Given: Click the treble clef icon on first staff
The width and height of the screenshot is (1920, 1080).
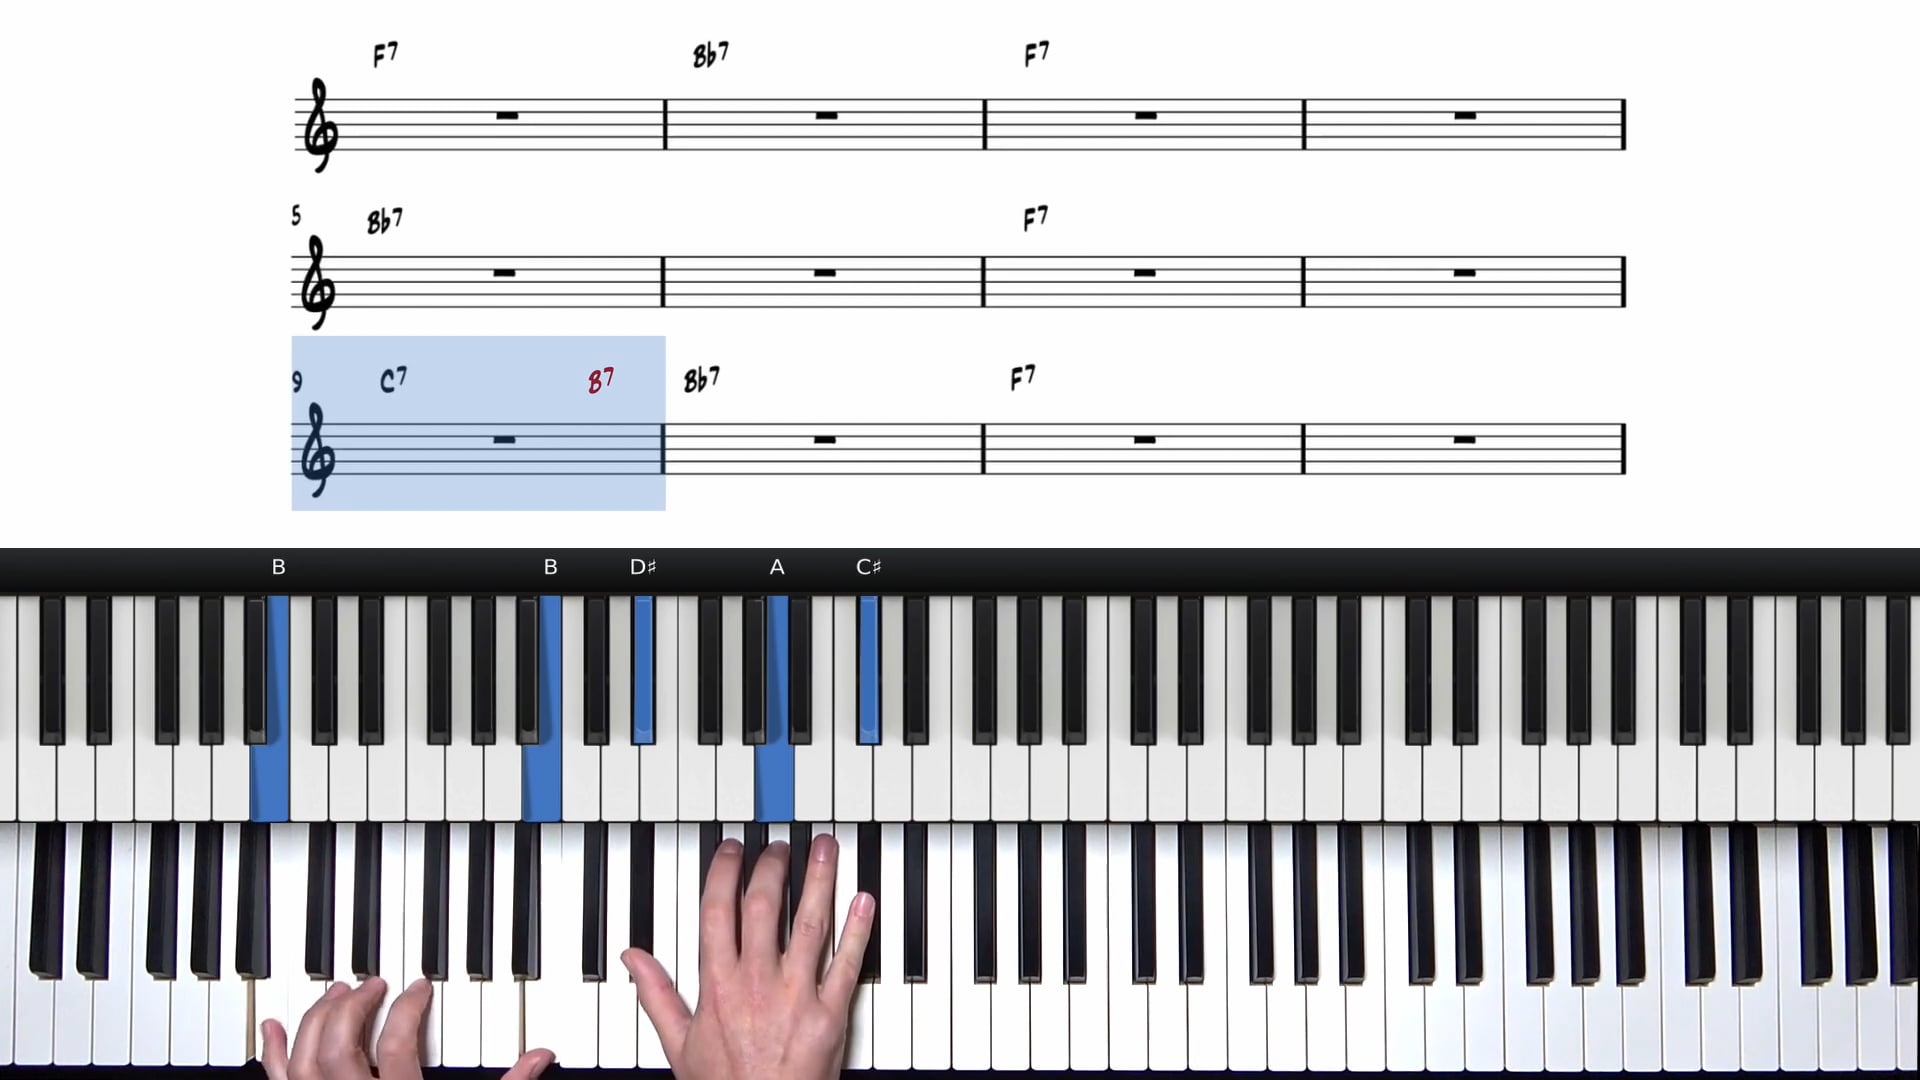Looking at the screenshot, I should pos(319,124).
